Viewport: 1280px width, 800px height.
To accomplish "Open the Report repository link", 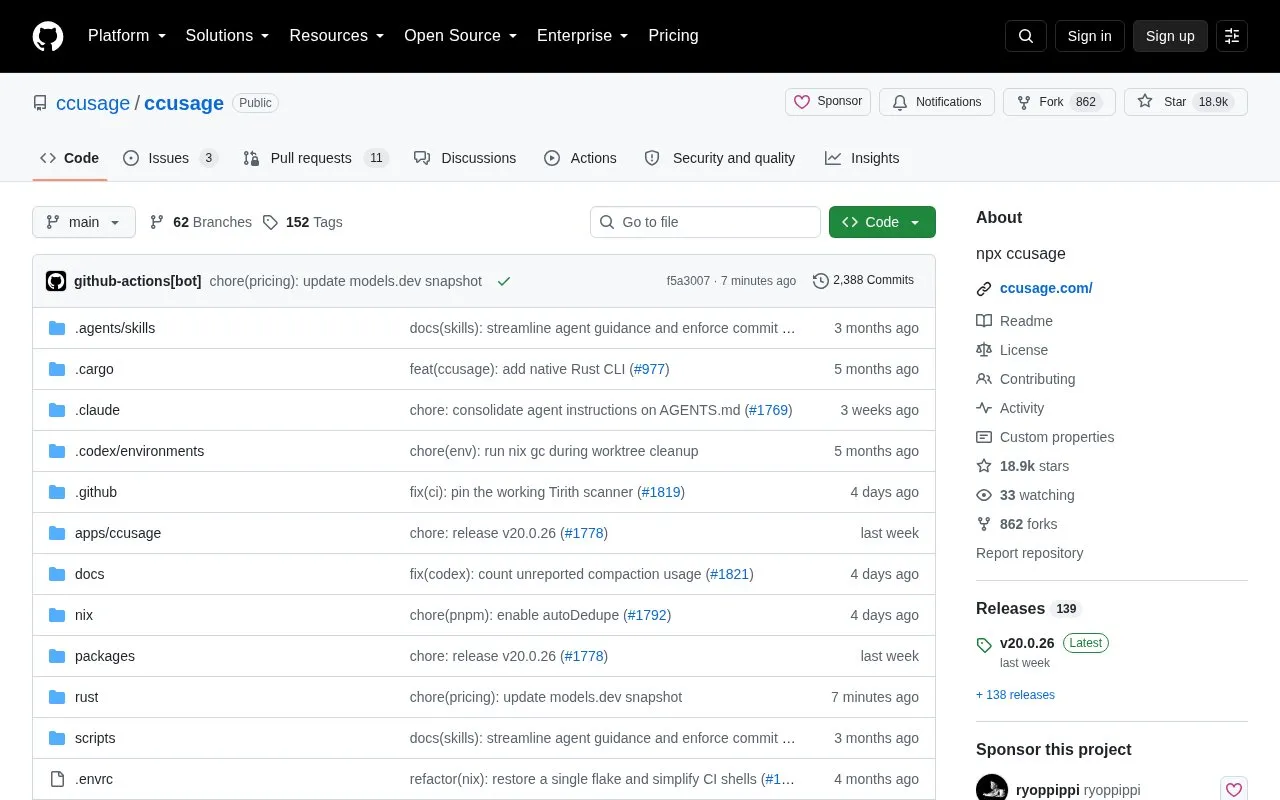I will click(1029, 553).
